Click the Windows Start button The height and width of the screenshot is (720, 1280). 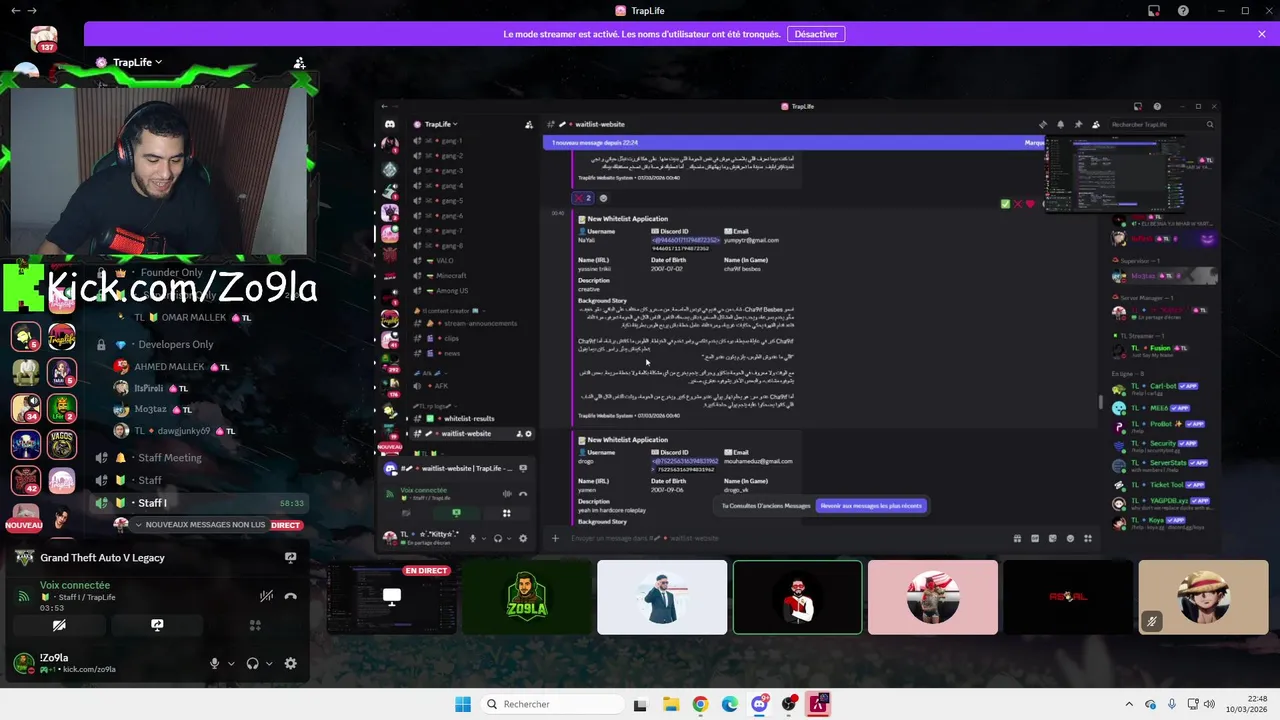coord(463,704)
